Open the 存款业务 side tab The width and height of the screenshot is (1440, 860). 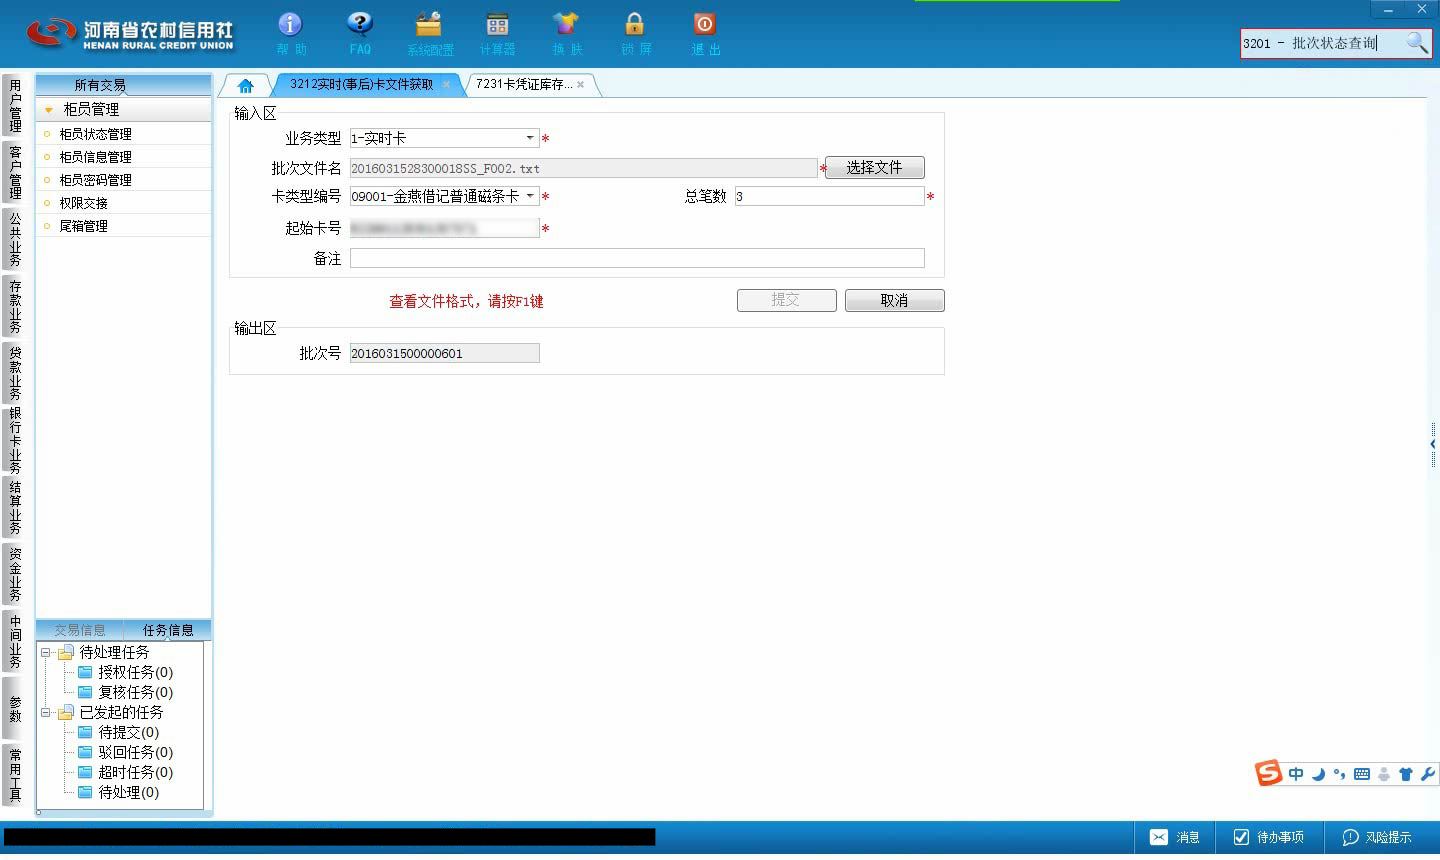click(x=15, y=306)
